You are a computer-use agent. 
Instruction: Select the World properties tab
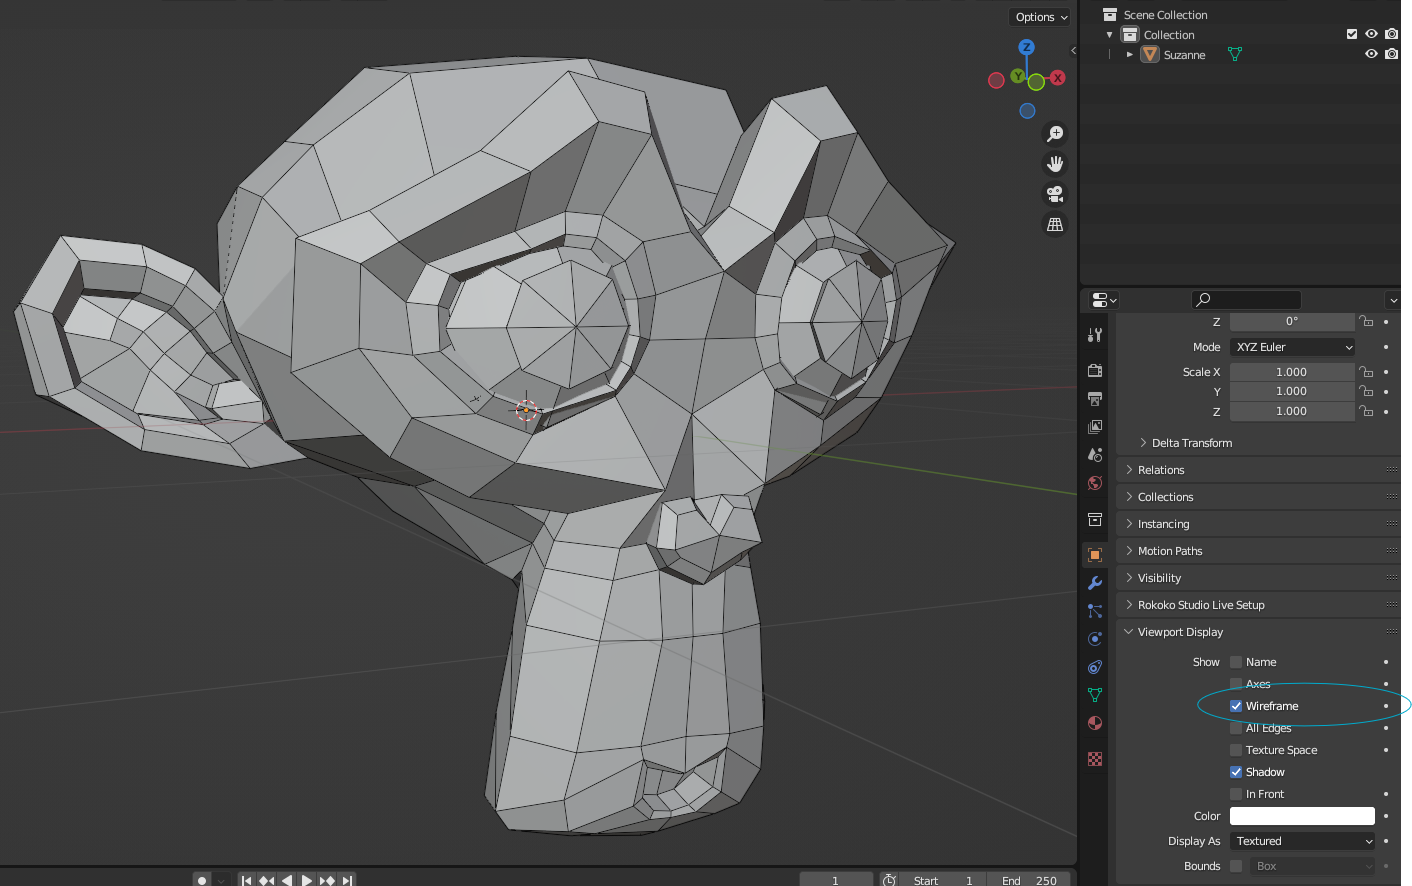[x=1094, y=483]
